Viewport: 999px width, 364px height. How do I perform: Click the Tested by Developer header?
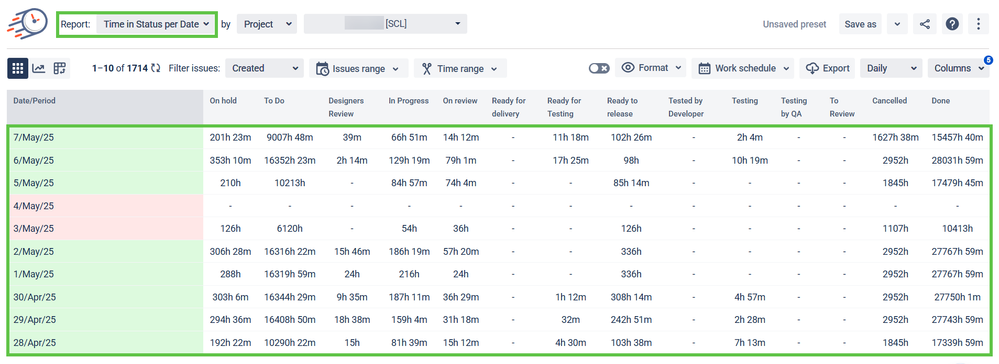pyautogui.click(x=686, y=107)
